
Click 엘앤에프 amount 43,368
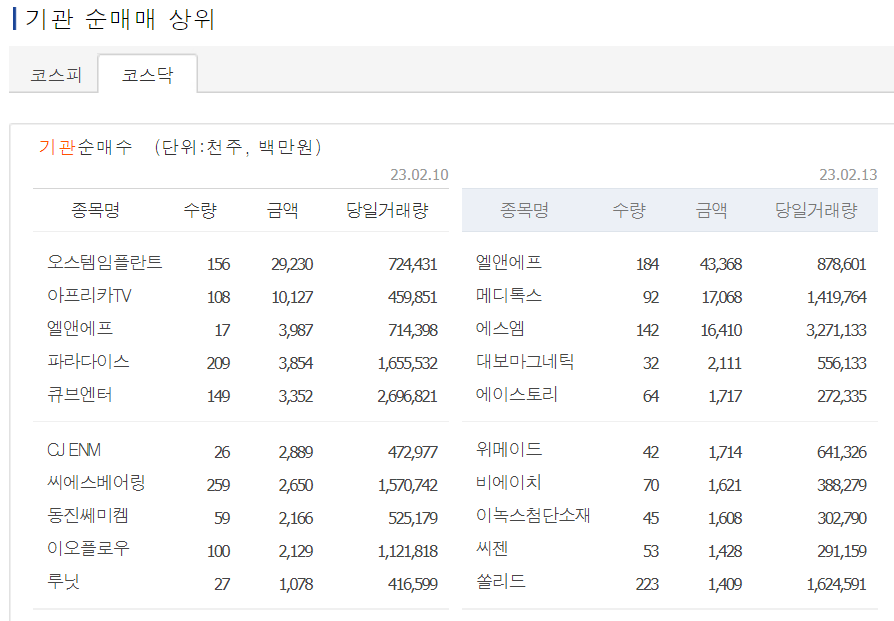click(x=721, y=265)
